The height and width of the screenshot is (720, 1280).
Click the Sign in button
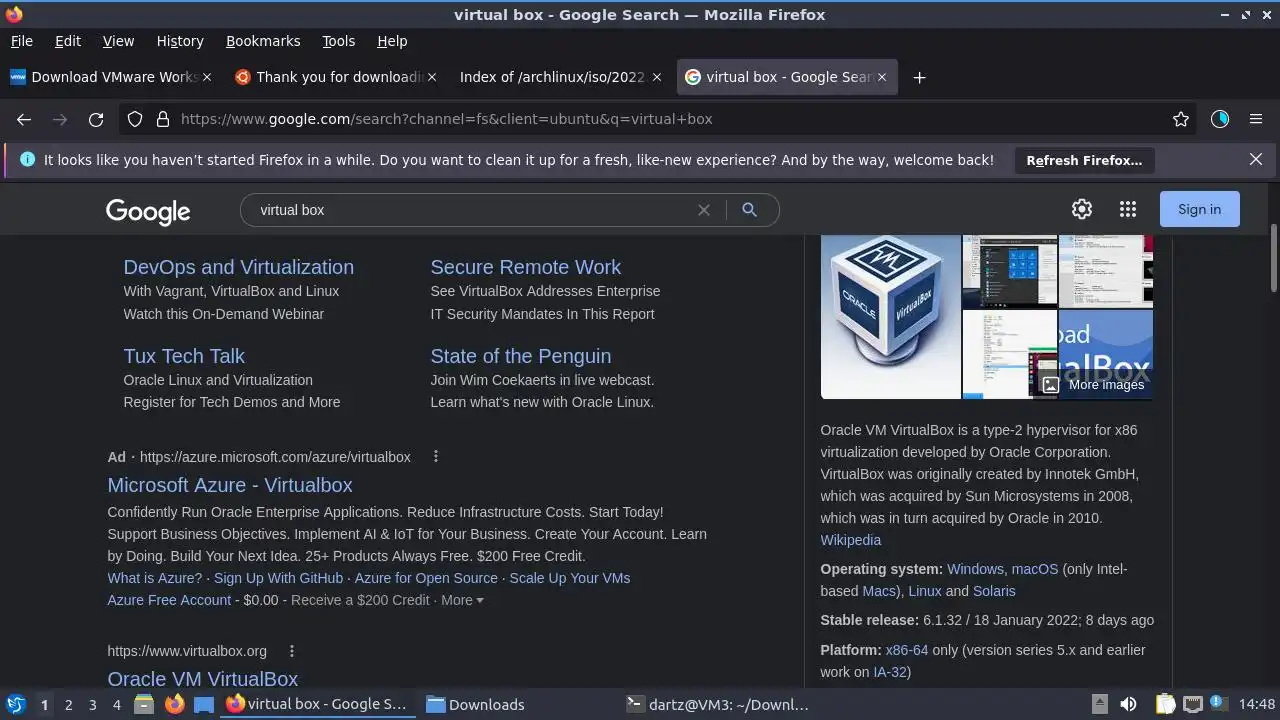click(1199, 209)
